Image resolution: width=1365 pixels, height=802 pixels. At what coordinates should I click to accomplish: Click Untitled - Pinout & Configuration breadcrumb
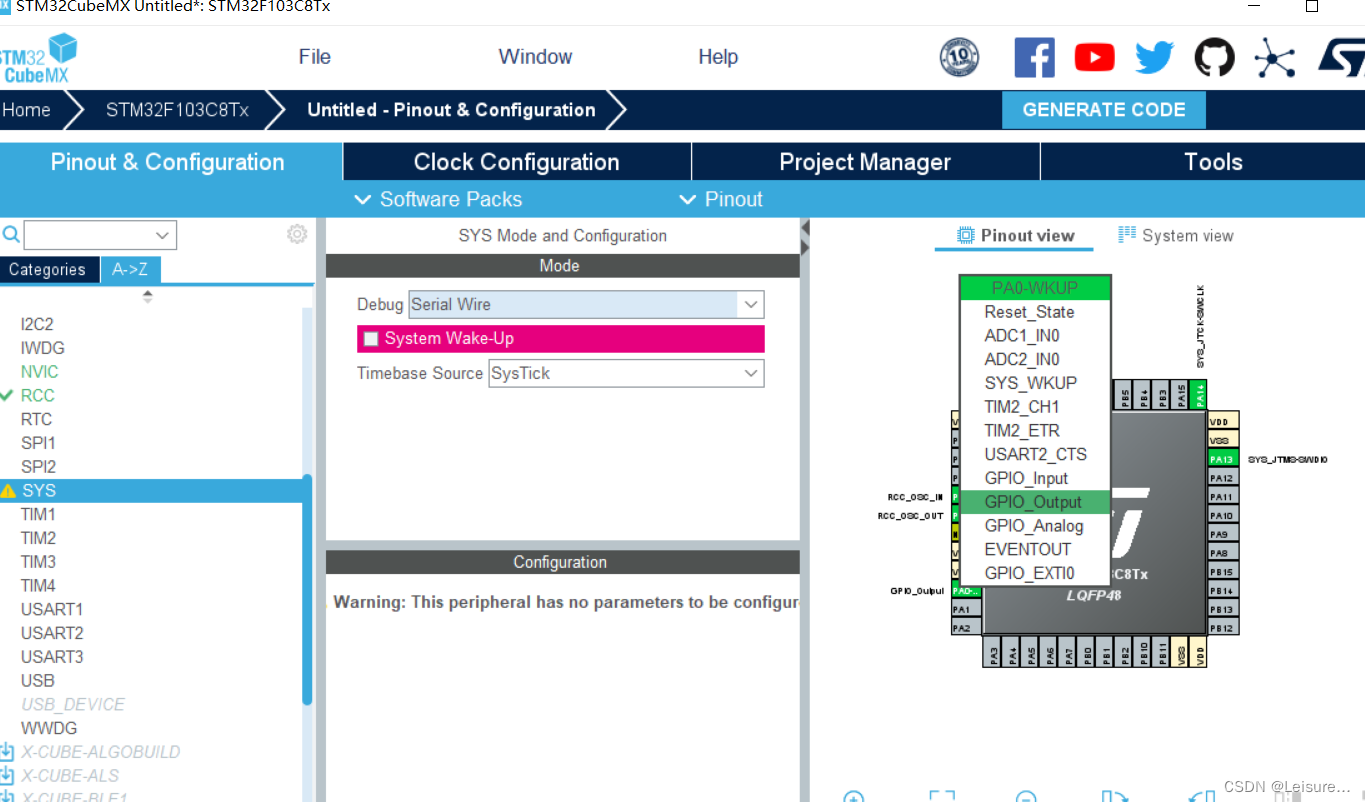point(451,110)
